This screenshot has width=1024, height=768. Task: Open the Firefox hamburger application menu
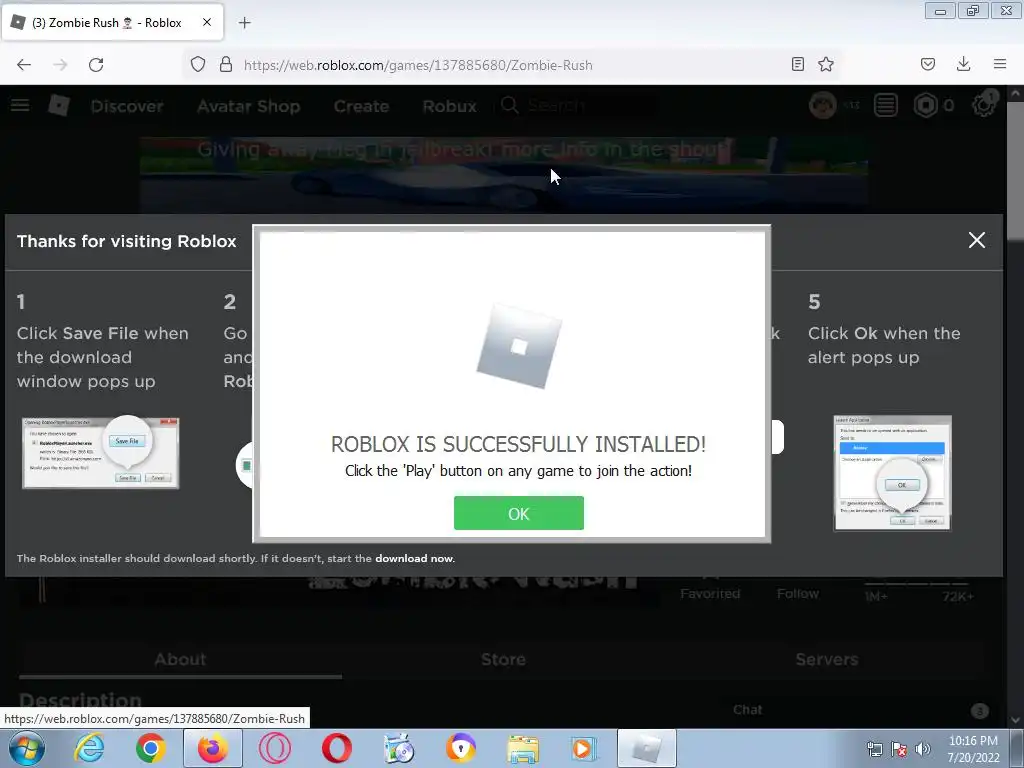click(999, 65)
